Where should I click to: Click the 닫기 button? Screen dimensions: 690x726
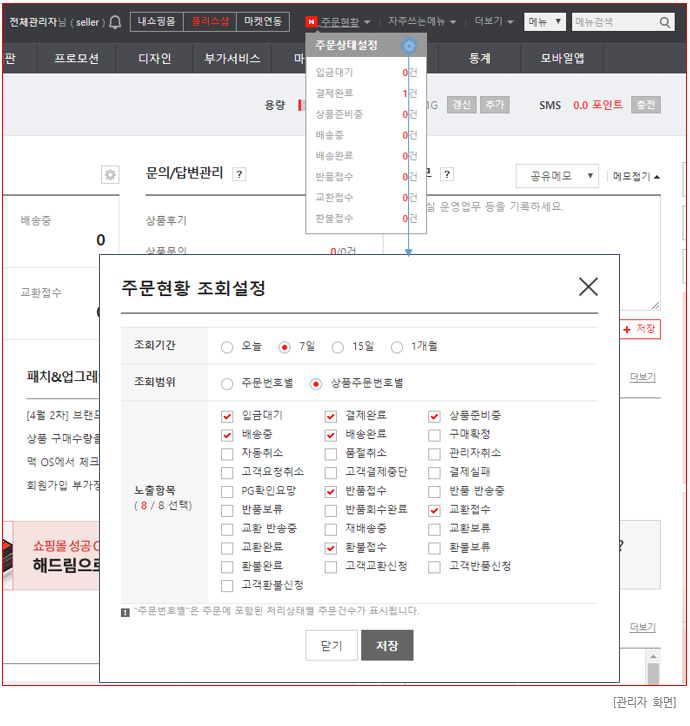(331, 646)
